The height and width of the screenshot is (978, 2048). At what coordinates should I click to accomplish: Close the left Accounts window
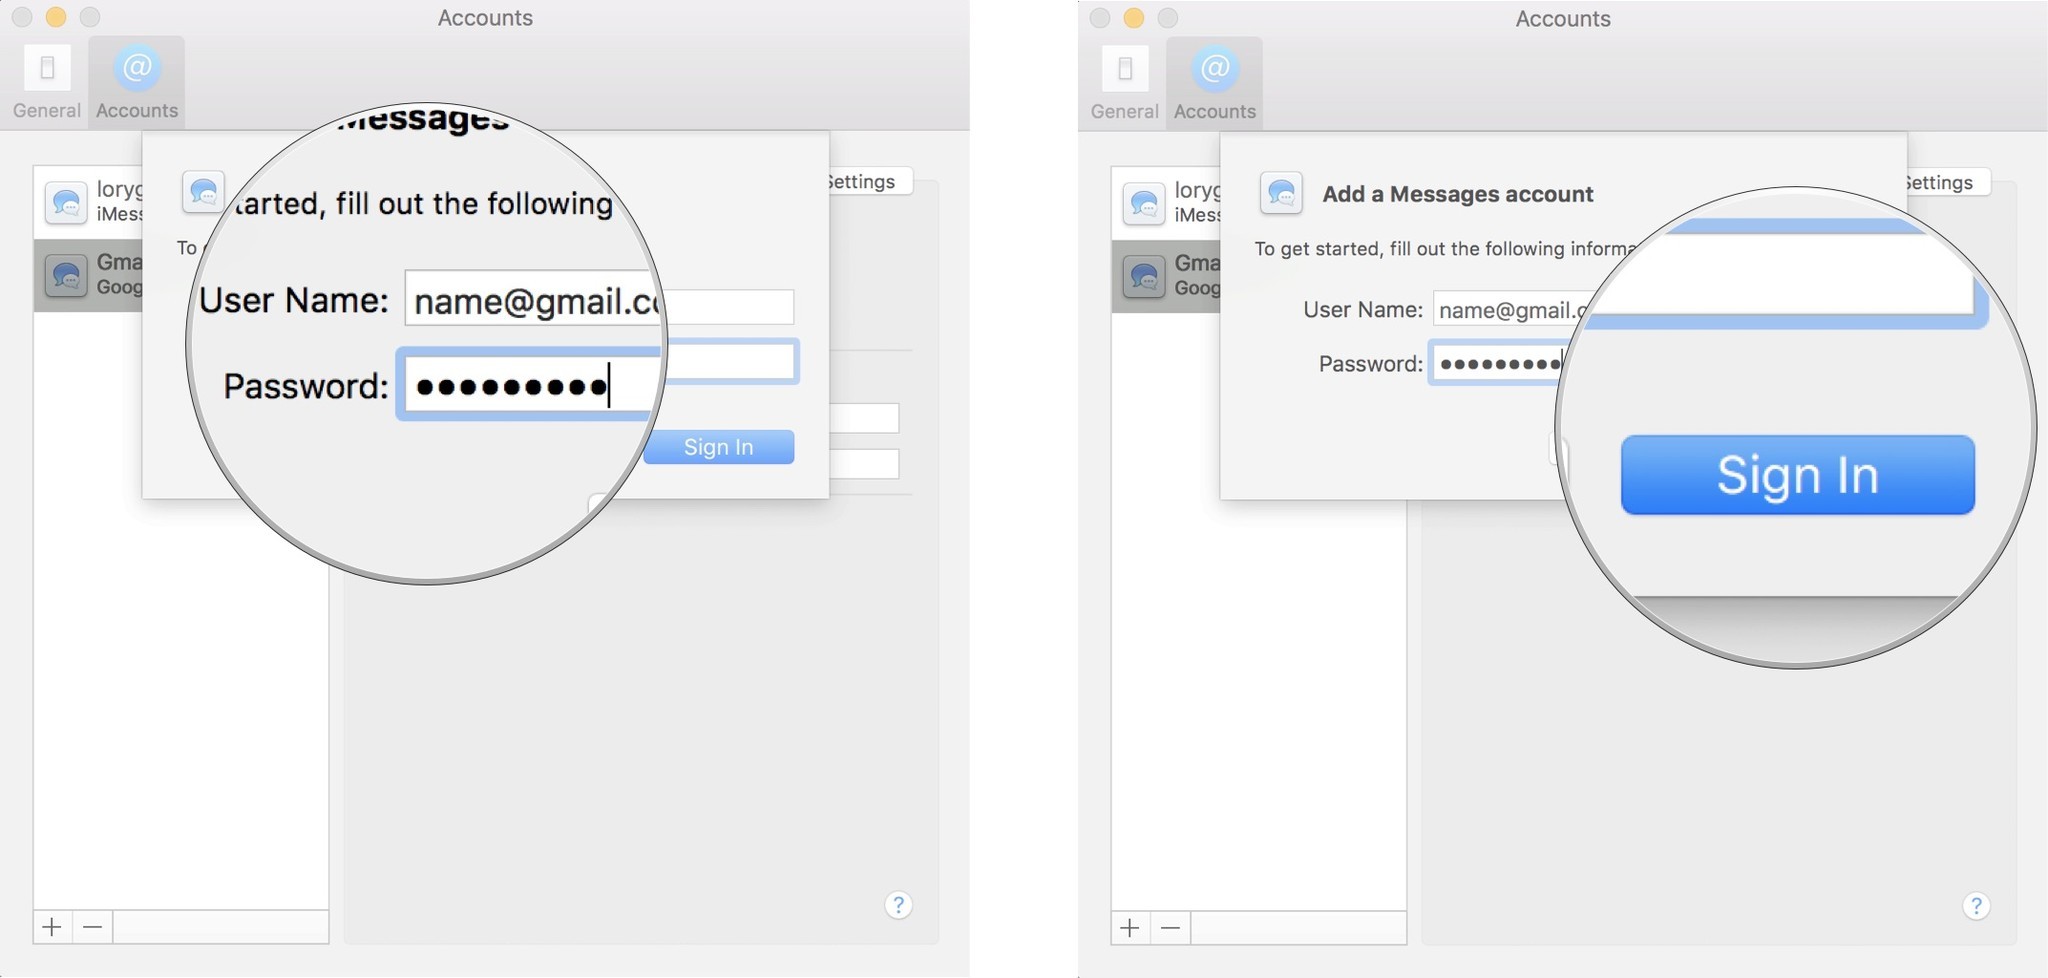[22, 17]
